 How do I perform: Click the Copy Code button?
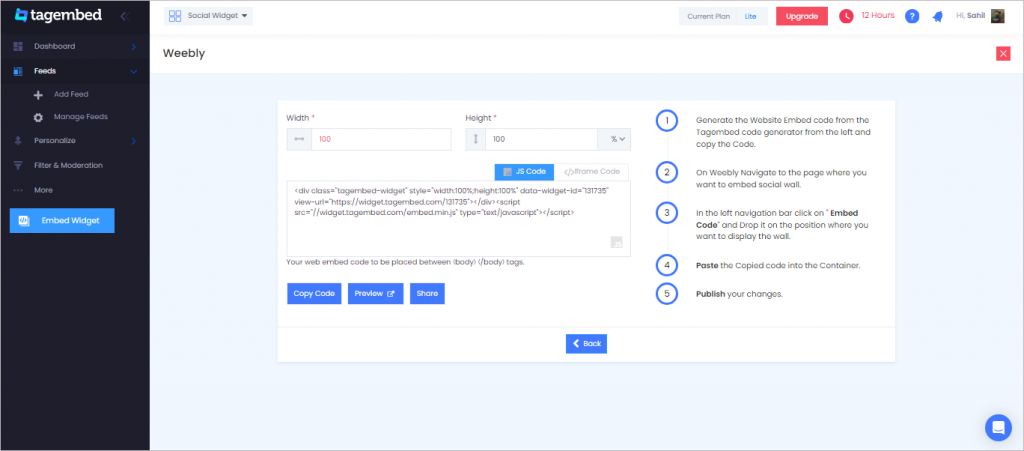click(x=314, y=294)
